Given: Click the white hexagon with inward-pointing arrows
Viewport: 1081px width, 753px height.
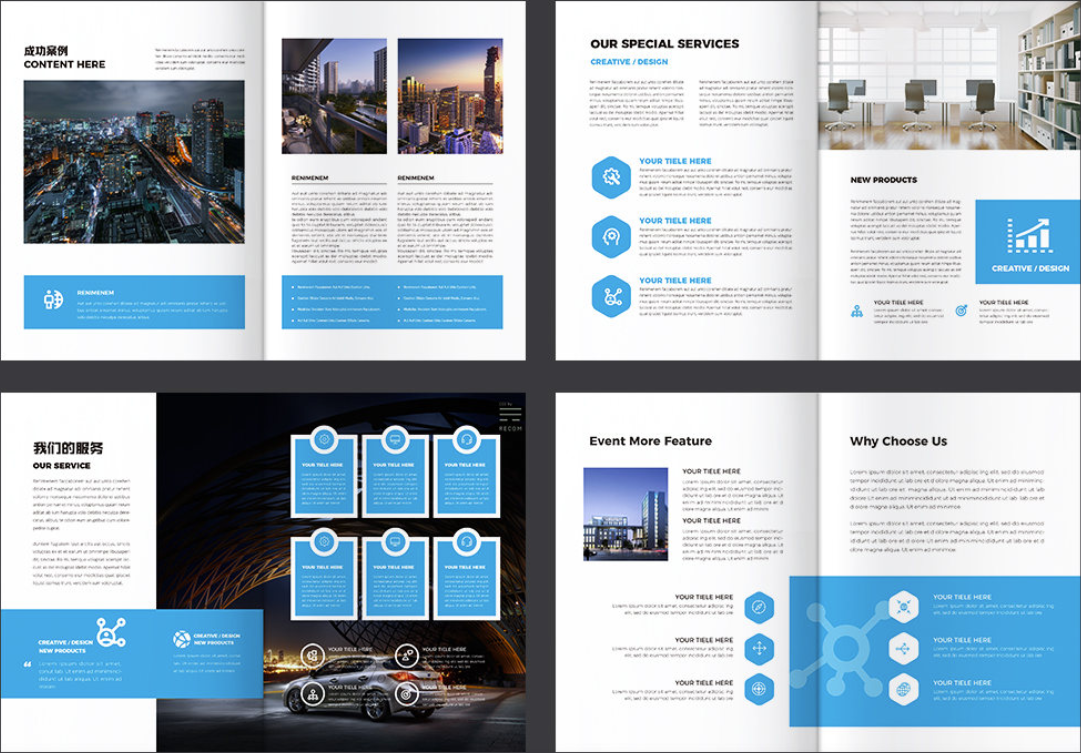Looking at the screenshot, I should tap(903, 608).
